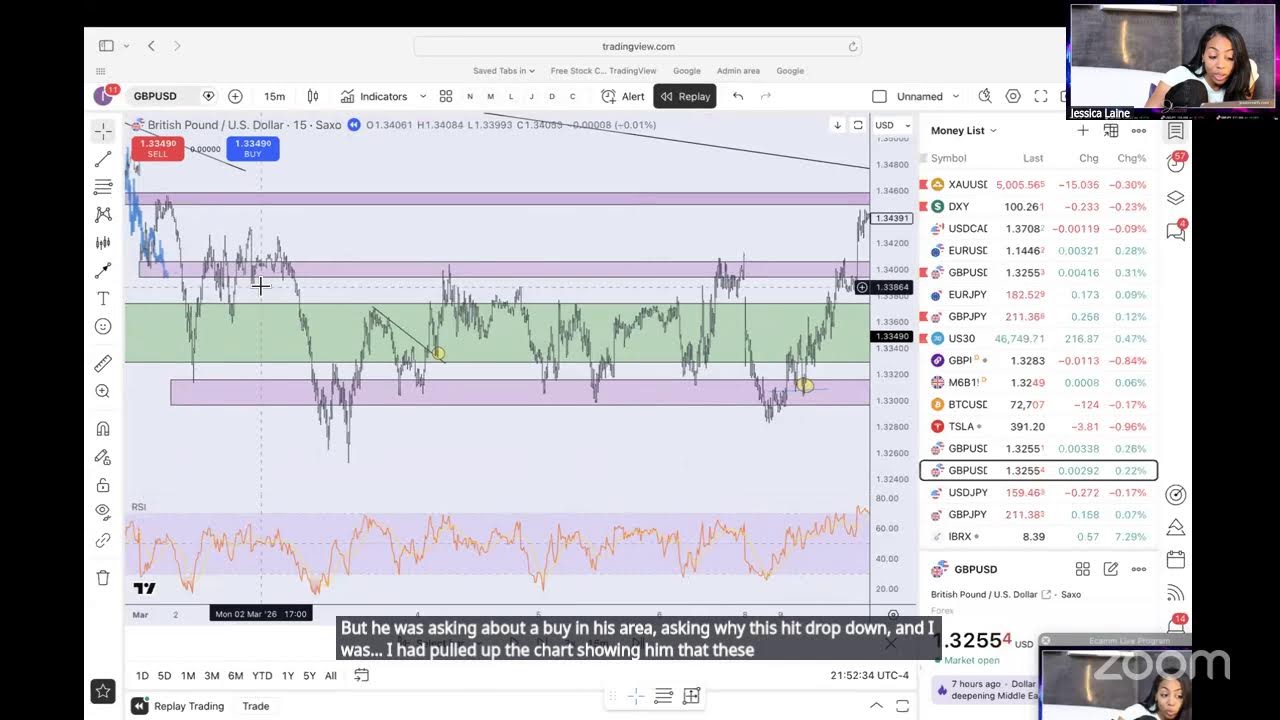Open the chart patterns tool
The height and width of the screenshot is (720, 1280).
point(103,215)
